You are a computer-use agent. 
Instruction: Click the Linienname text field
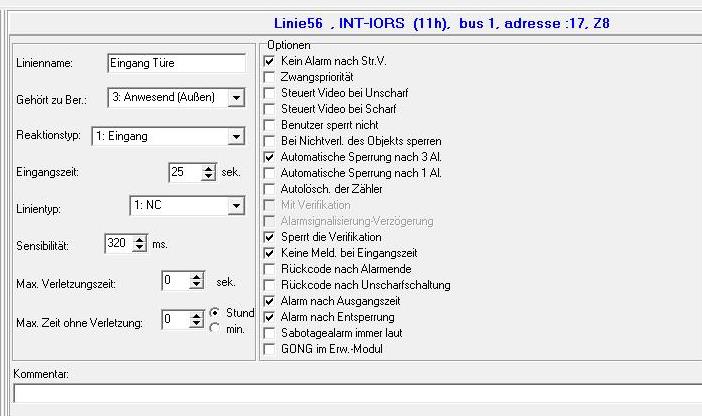click(176, 63)
